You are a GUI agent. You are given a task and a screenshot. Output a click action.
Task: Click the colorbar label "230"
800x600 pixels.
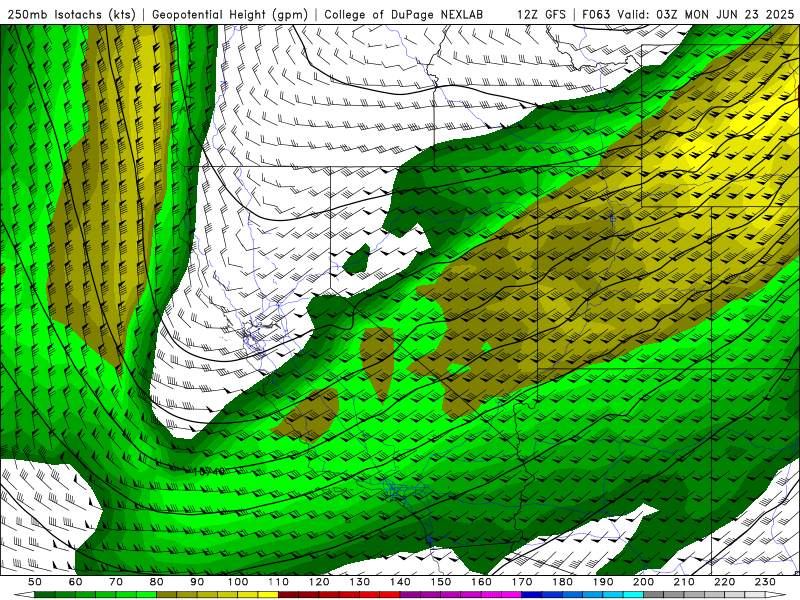click(x=765, y=582)
